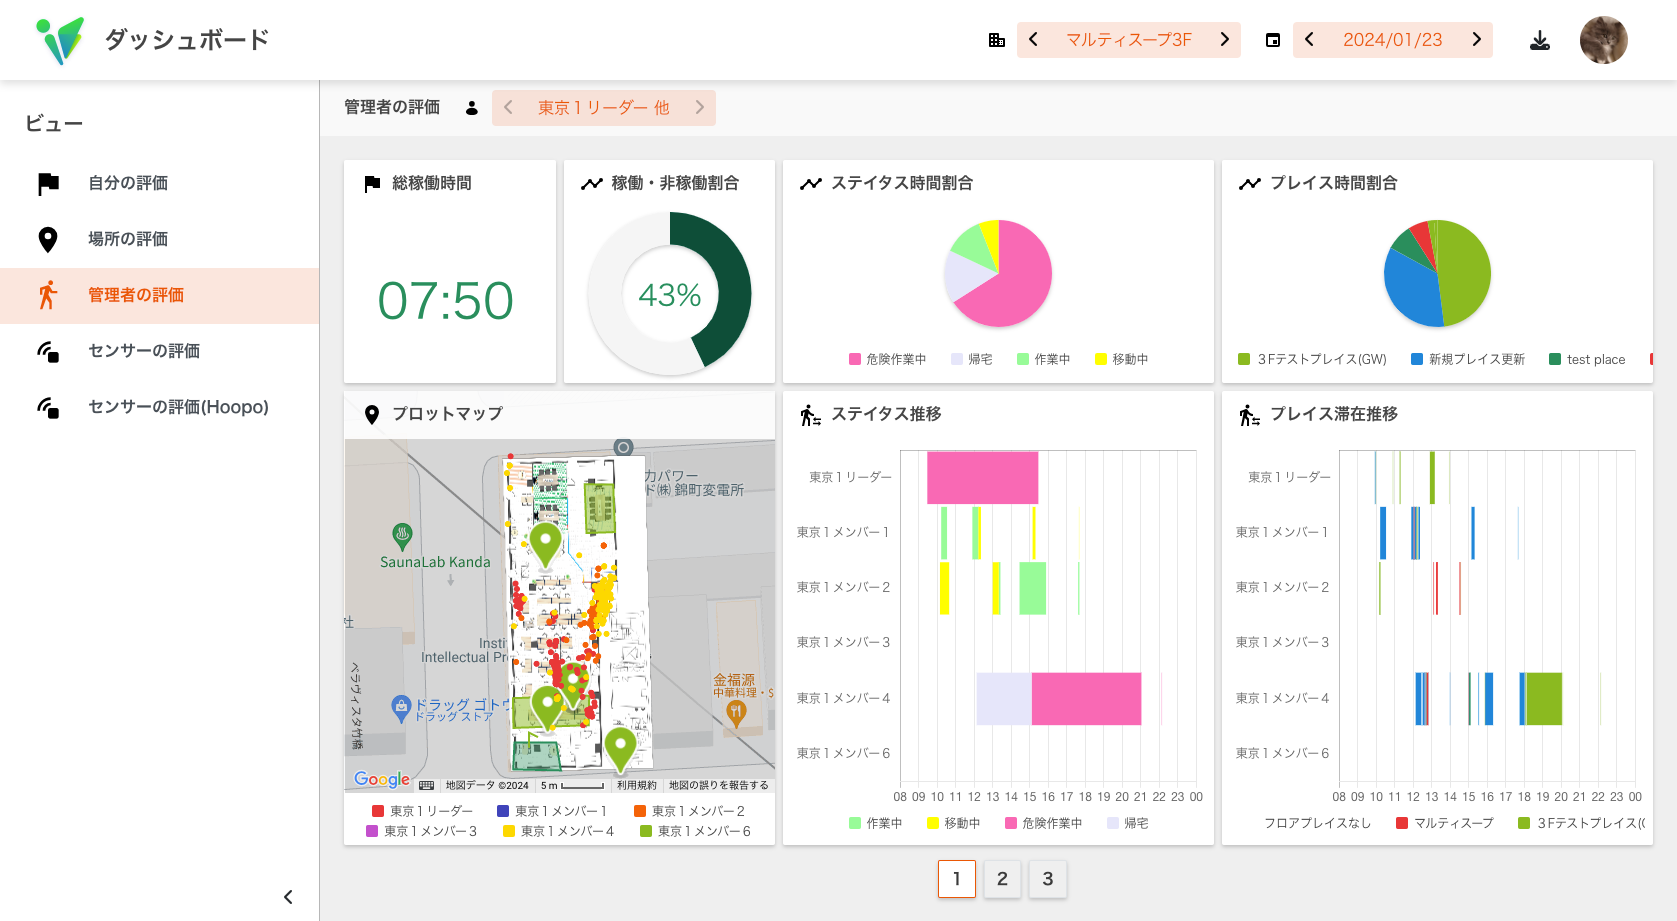Advance to next facility with the right chevron
Screen dimensions: 1677x921
click(x=1224, y=39)
